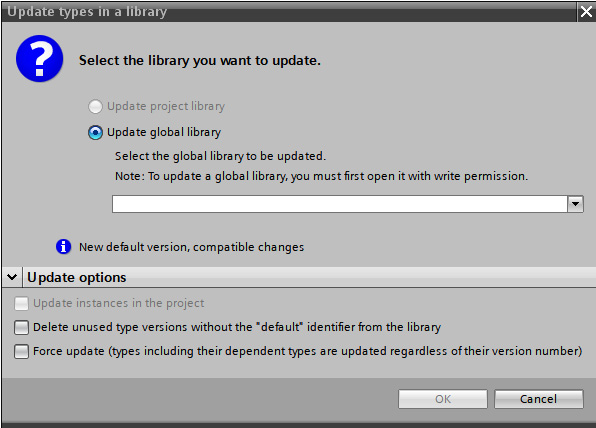
Task: Collapse Update options using the chevron
Action: click(x=12, y=277)
